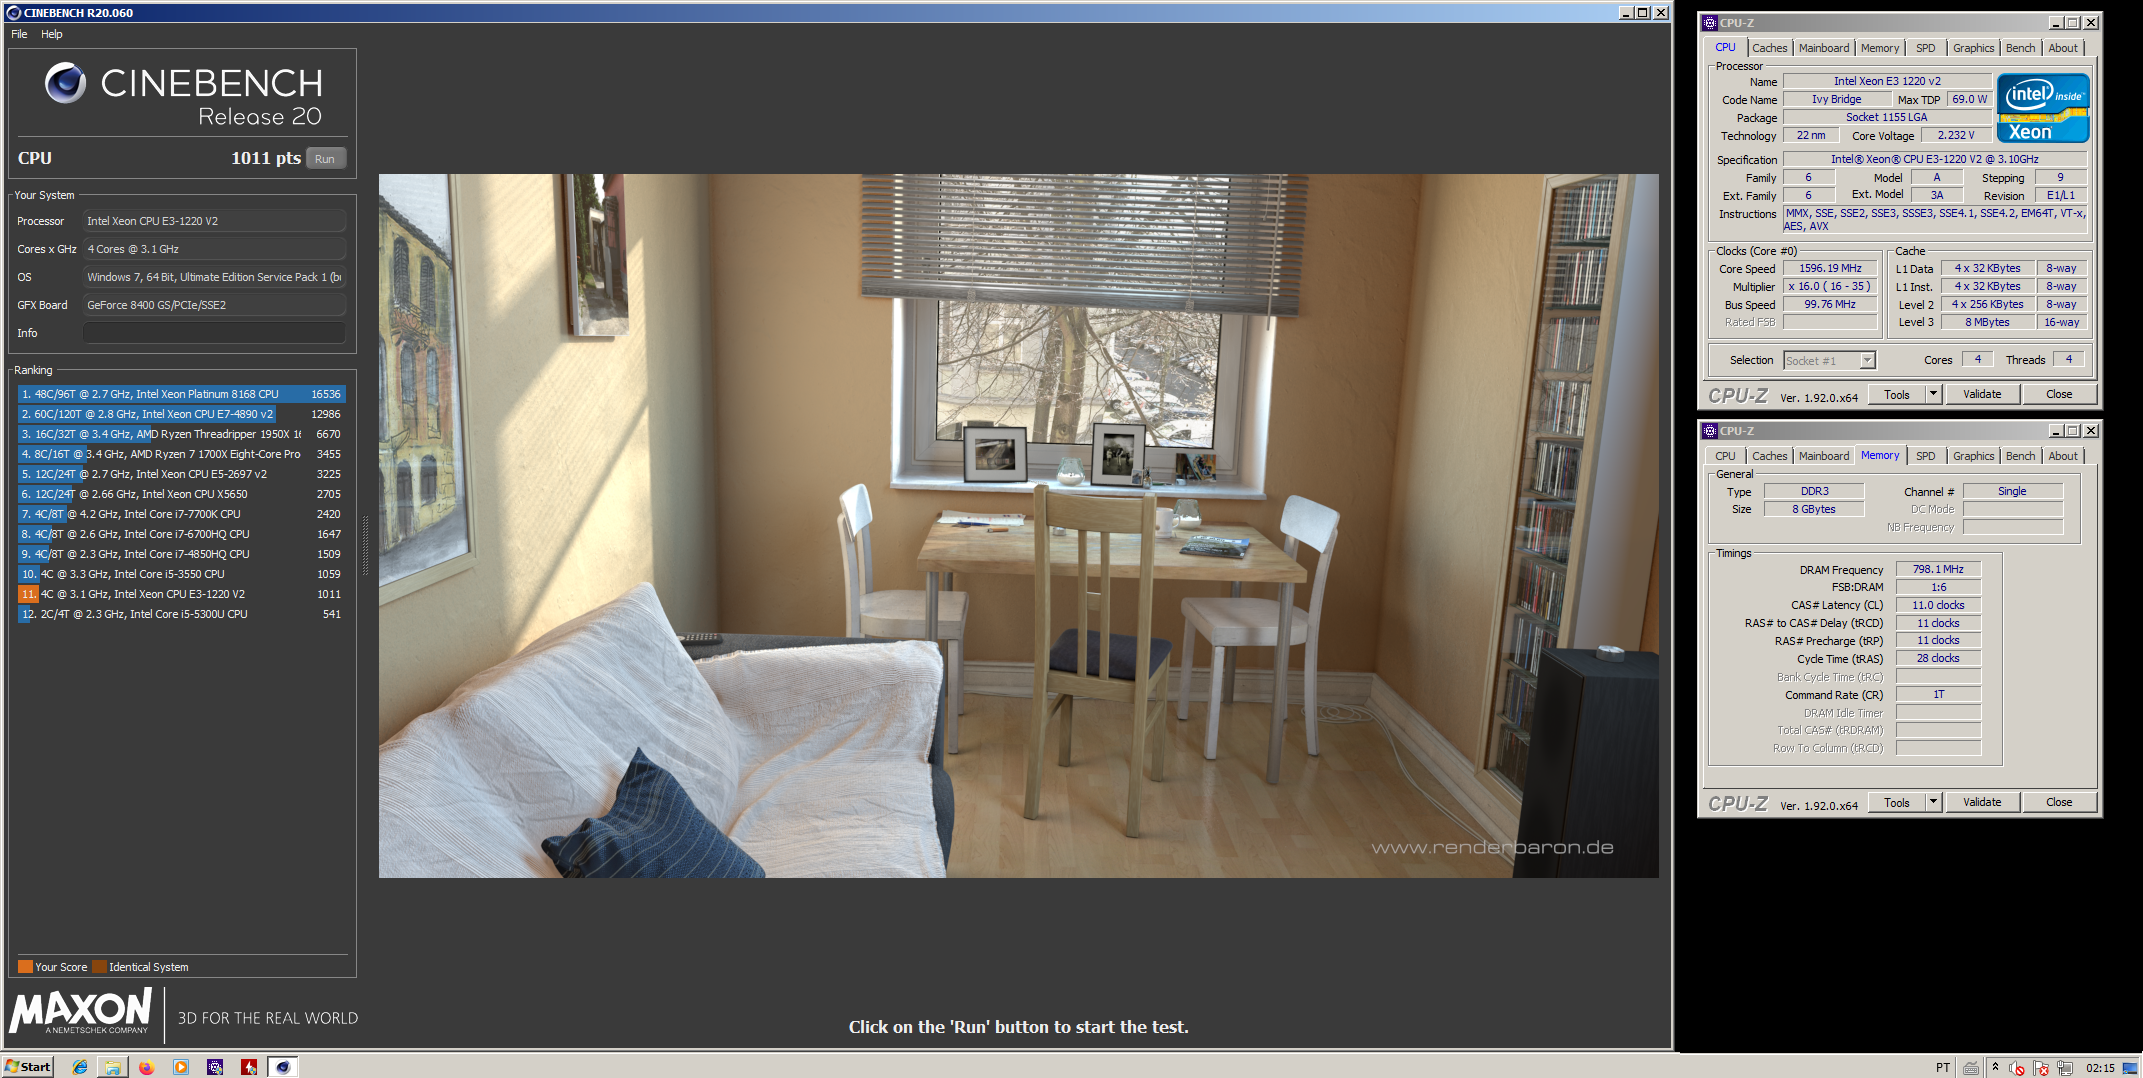Click the rendered room image preview
The image size is (2143, 1078).
pyautogui.click(x=1018, y=526)
